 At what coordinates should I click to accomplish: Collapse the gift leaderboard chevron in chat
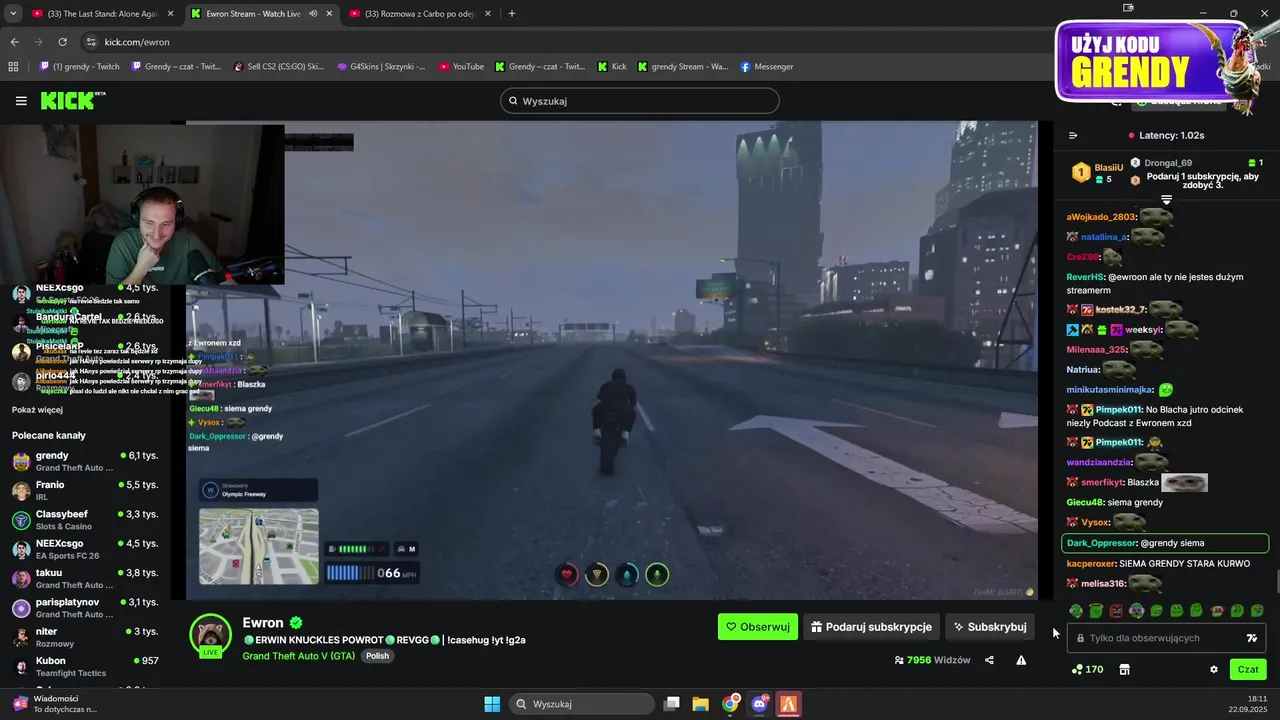coord(1166,200)
